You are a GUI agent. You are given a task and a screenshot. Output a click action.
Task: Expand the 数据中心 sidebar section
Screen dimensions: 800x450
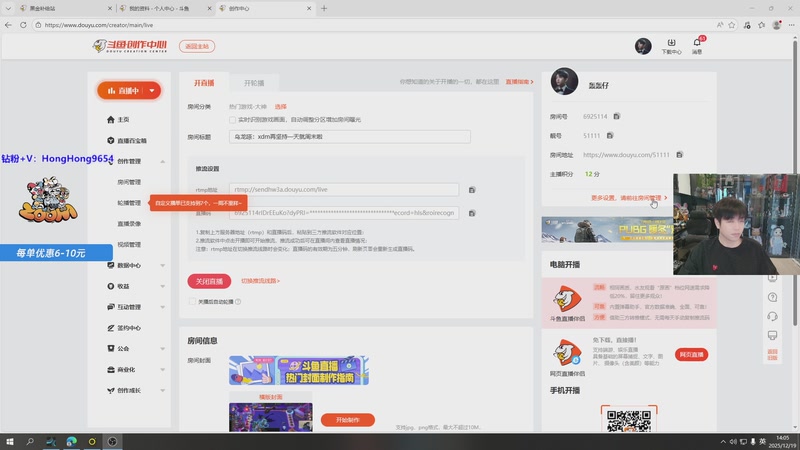162,266
